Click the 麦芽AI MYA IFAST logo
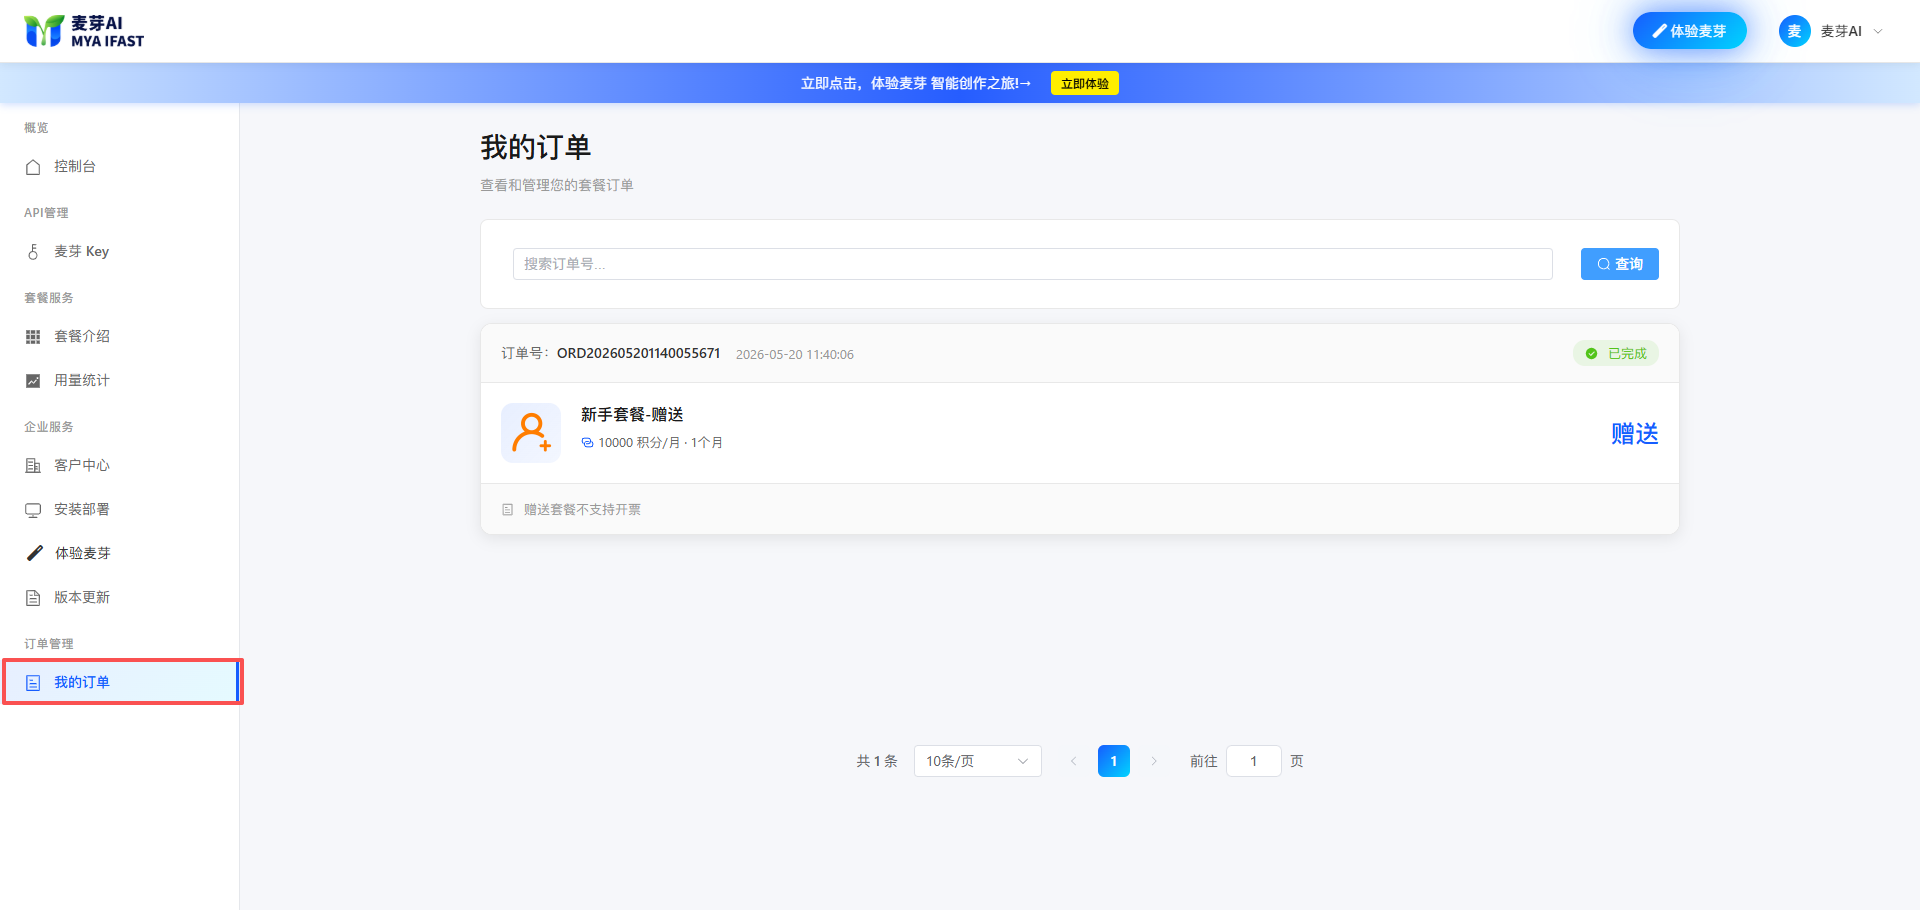The width and height of the screenshot is (1920, 910). pos(84,31)
